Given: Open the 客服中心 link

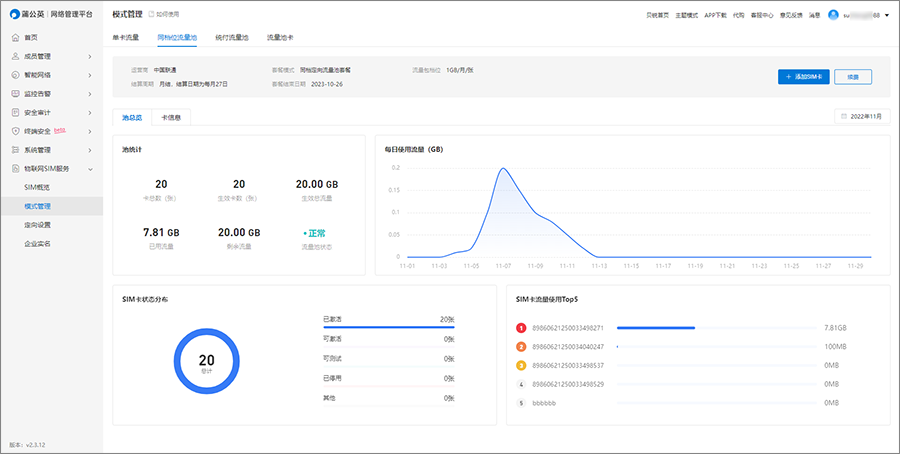Looking at the screenshot, I should [x=762, y=15].
